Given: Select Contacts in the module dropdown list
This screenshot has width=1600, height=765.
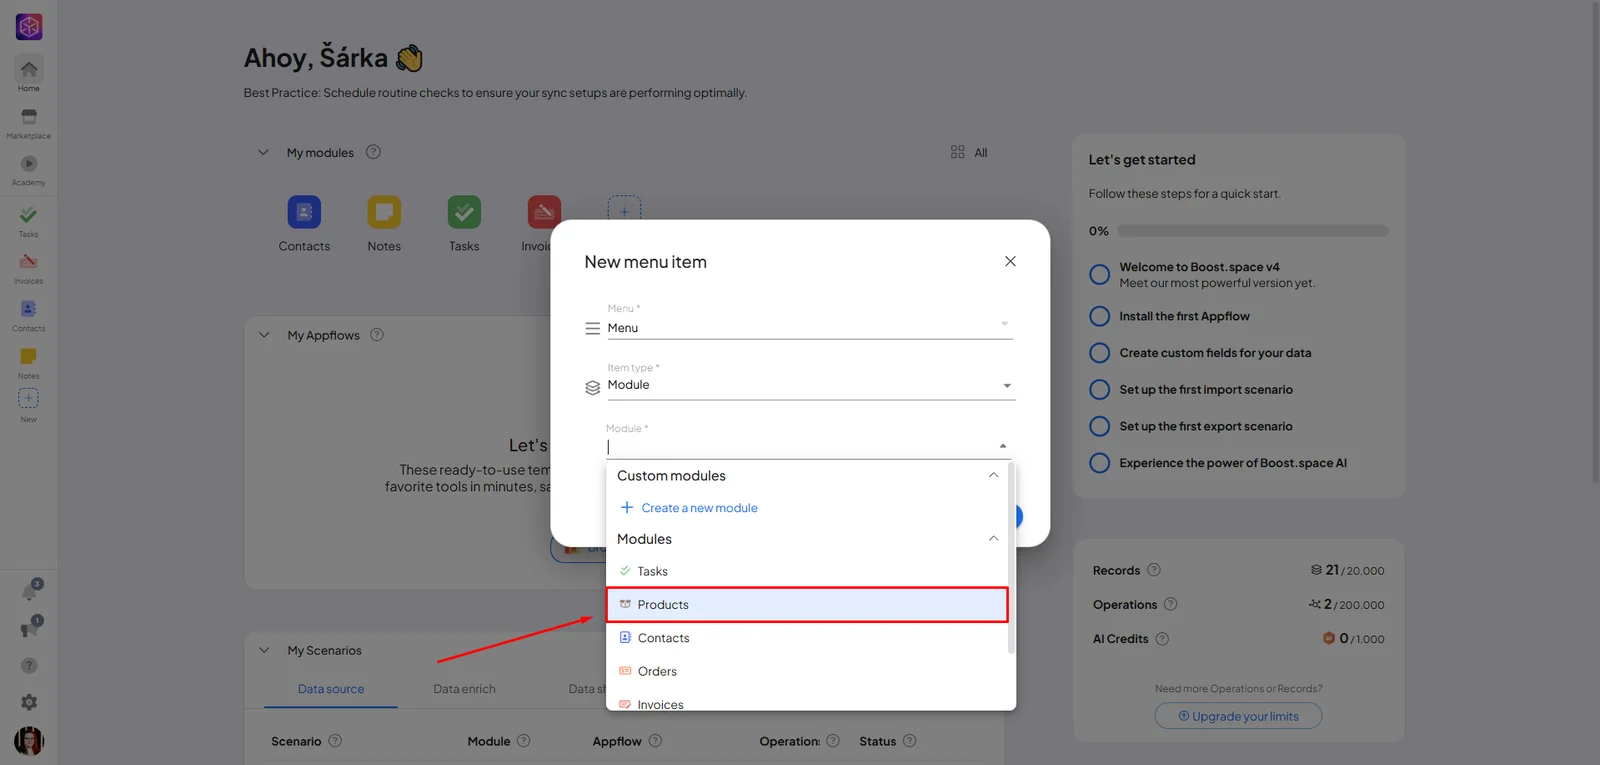Looking at the screenshot, I should point(807,638).
